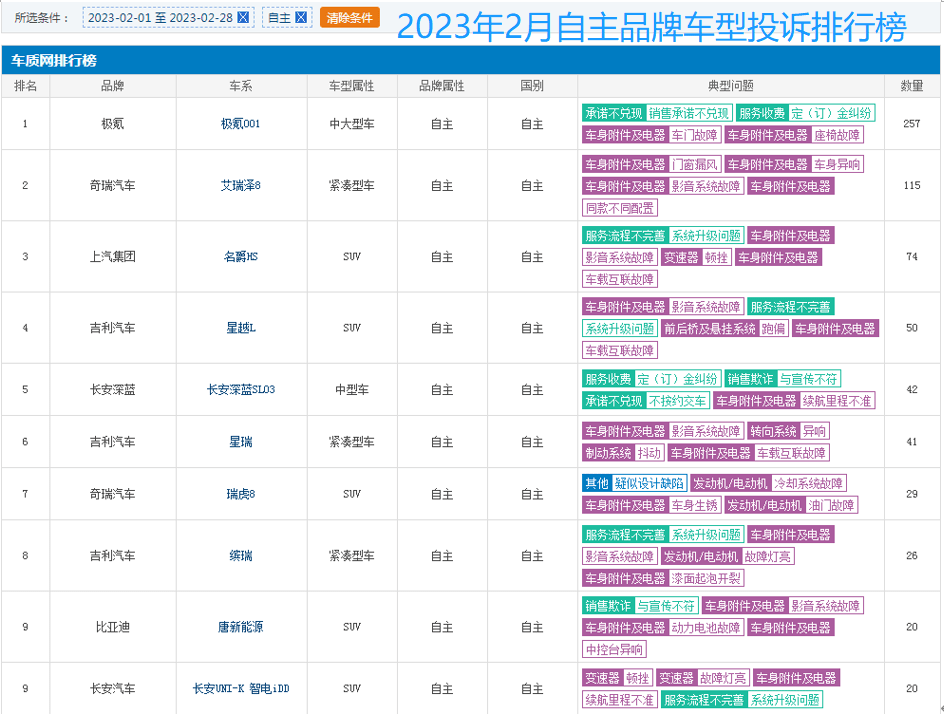
Task: Click the 品牌 column header
Action: (x=113, y=86)
